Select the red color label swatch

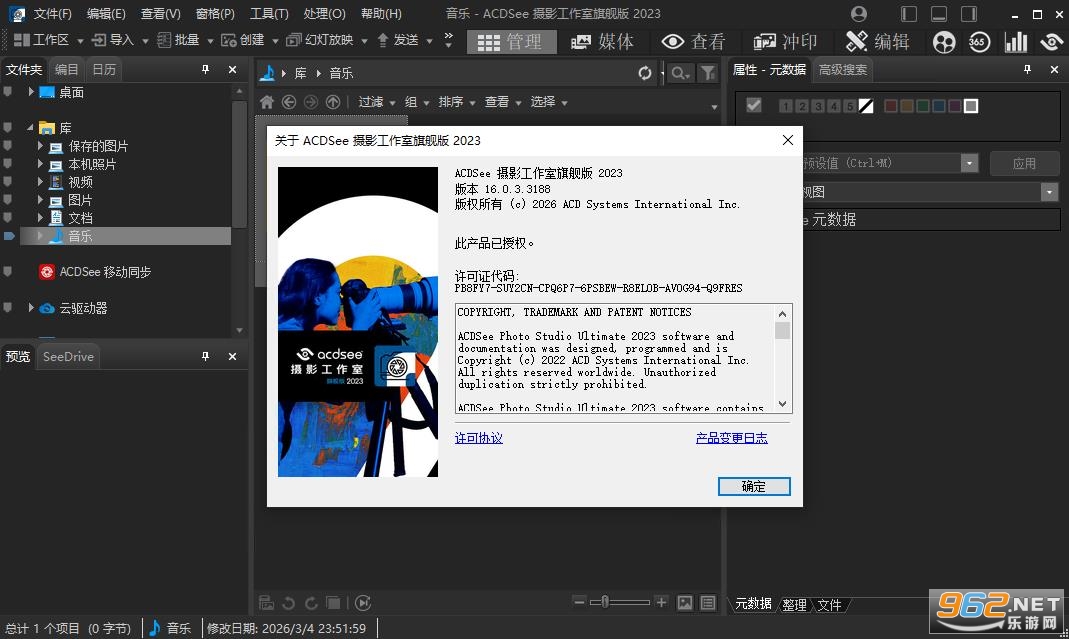[x=890, y=106]
